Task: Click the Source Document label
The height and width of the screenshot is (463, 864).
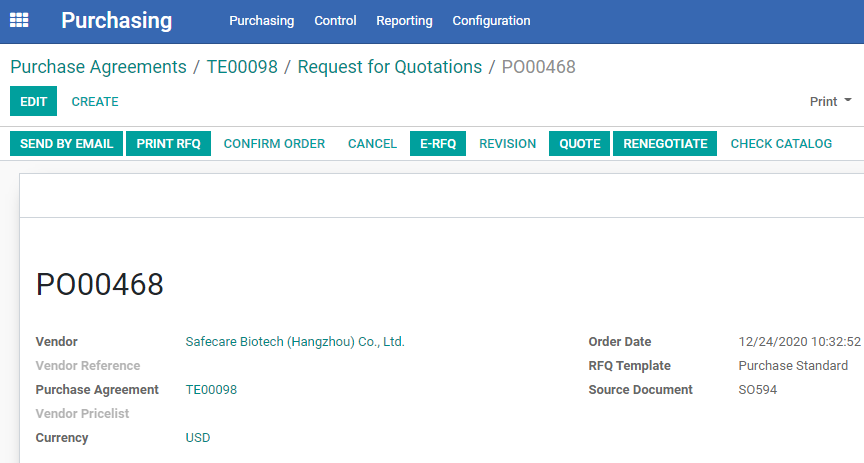Action: [641, 390]
